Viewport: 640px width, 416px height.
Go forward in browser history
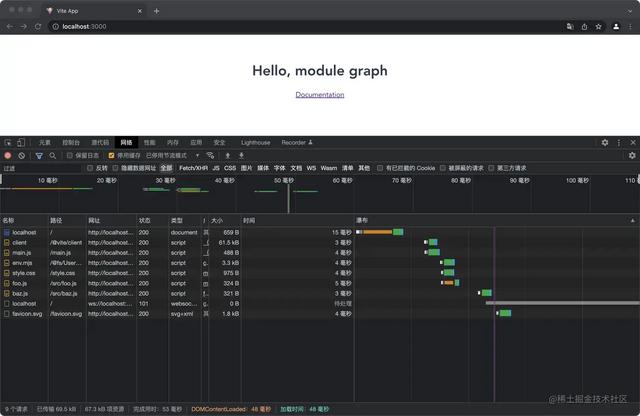pos(24,27)
